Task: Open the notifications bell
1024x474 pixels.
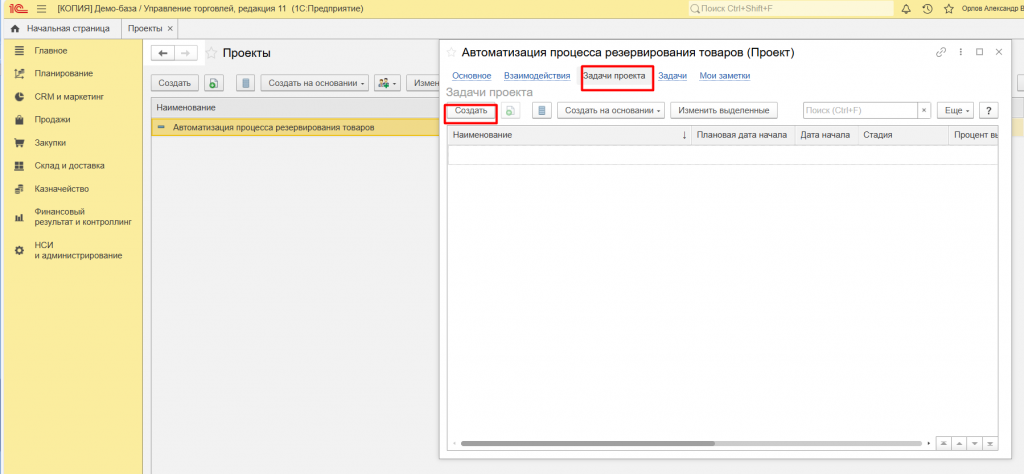Action: (906, 9)
